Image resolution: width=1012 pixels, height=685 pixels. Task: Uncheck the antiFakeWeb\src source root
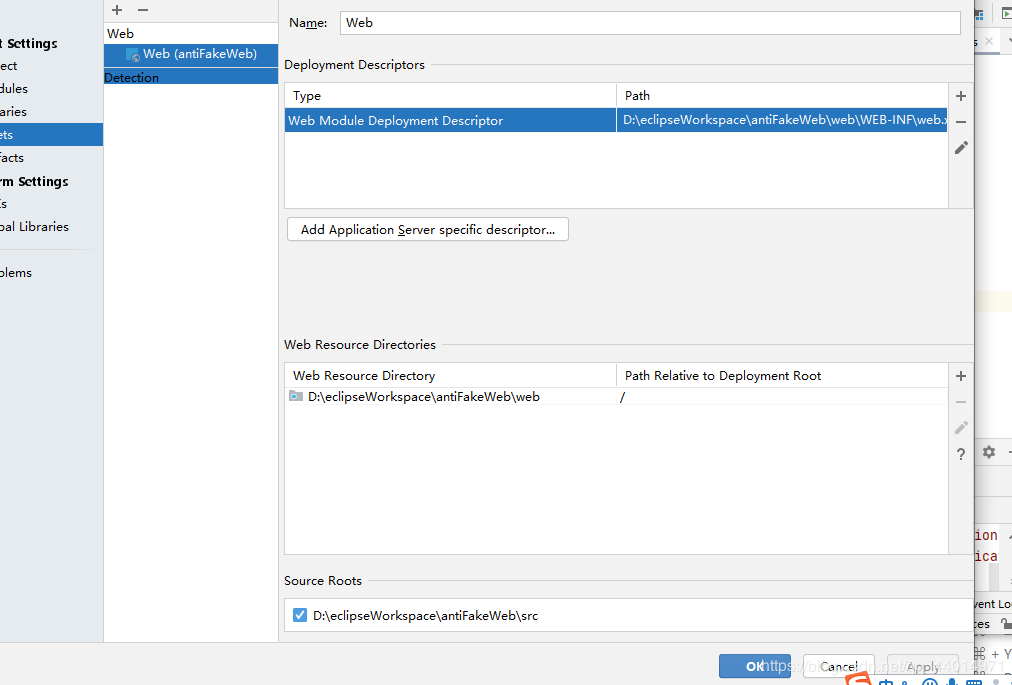coord(300,615)
